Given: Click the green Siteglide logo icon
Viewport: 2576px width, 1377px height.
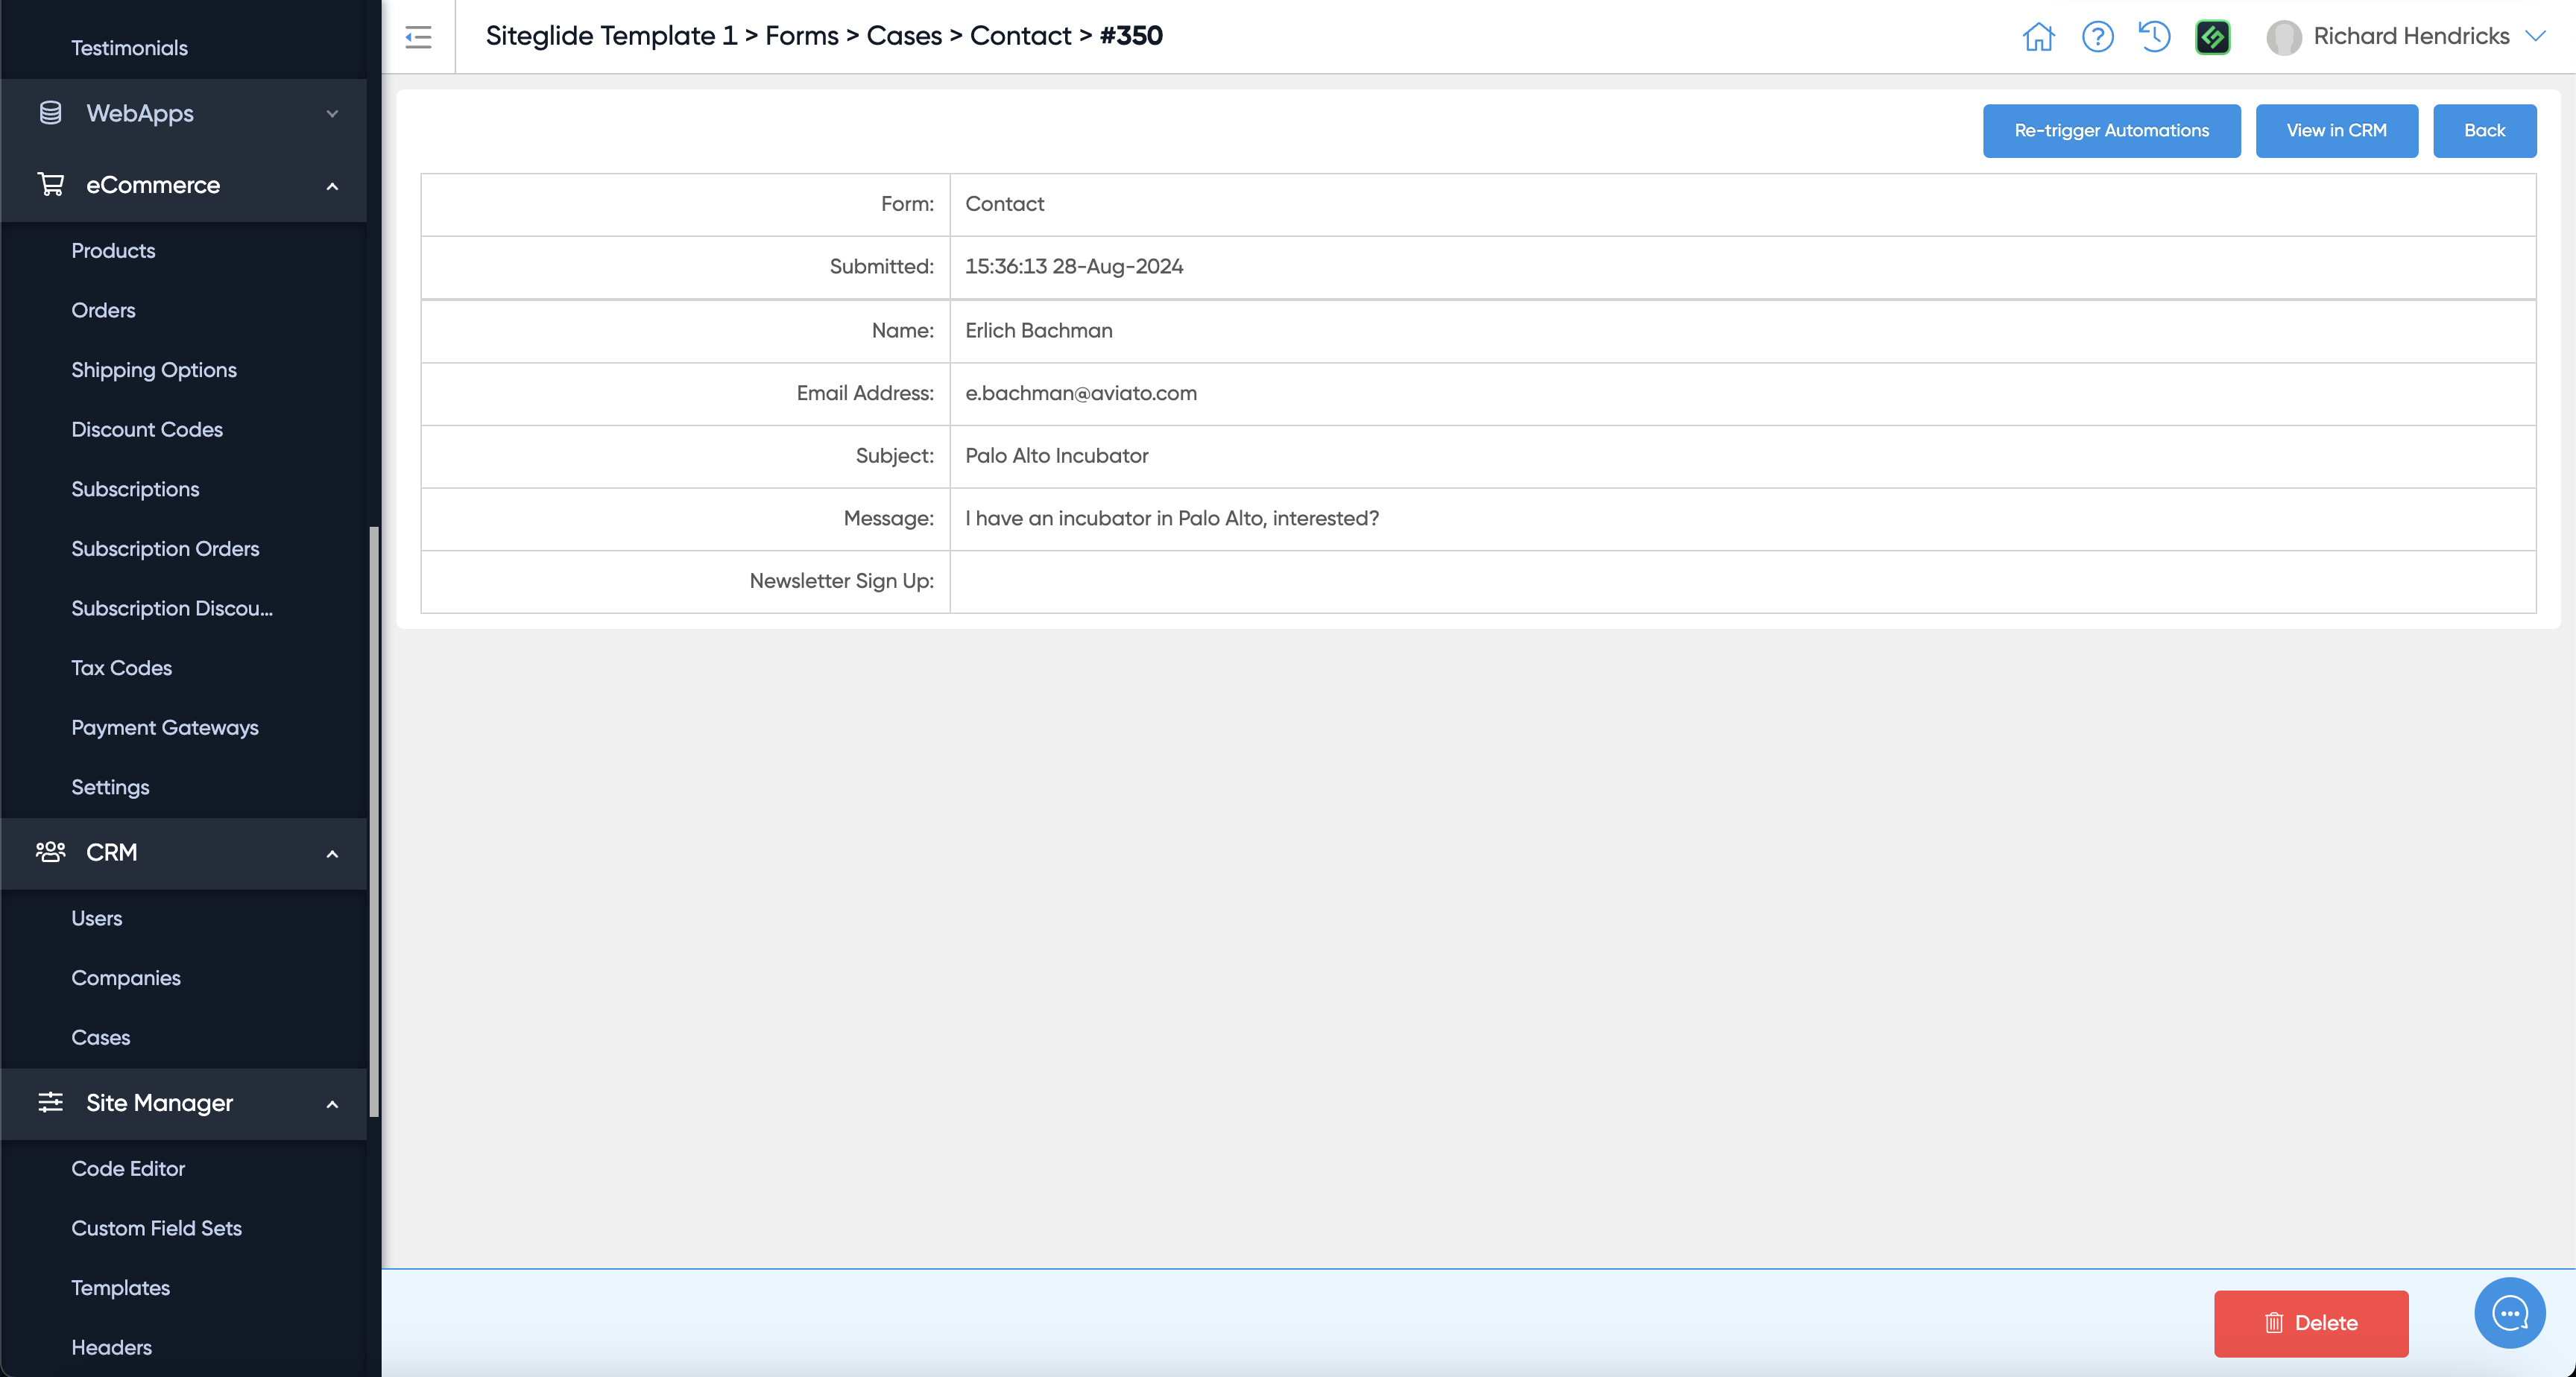Looking at the screenshot, I should (2212, 37).
